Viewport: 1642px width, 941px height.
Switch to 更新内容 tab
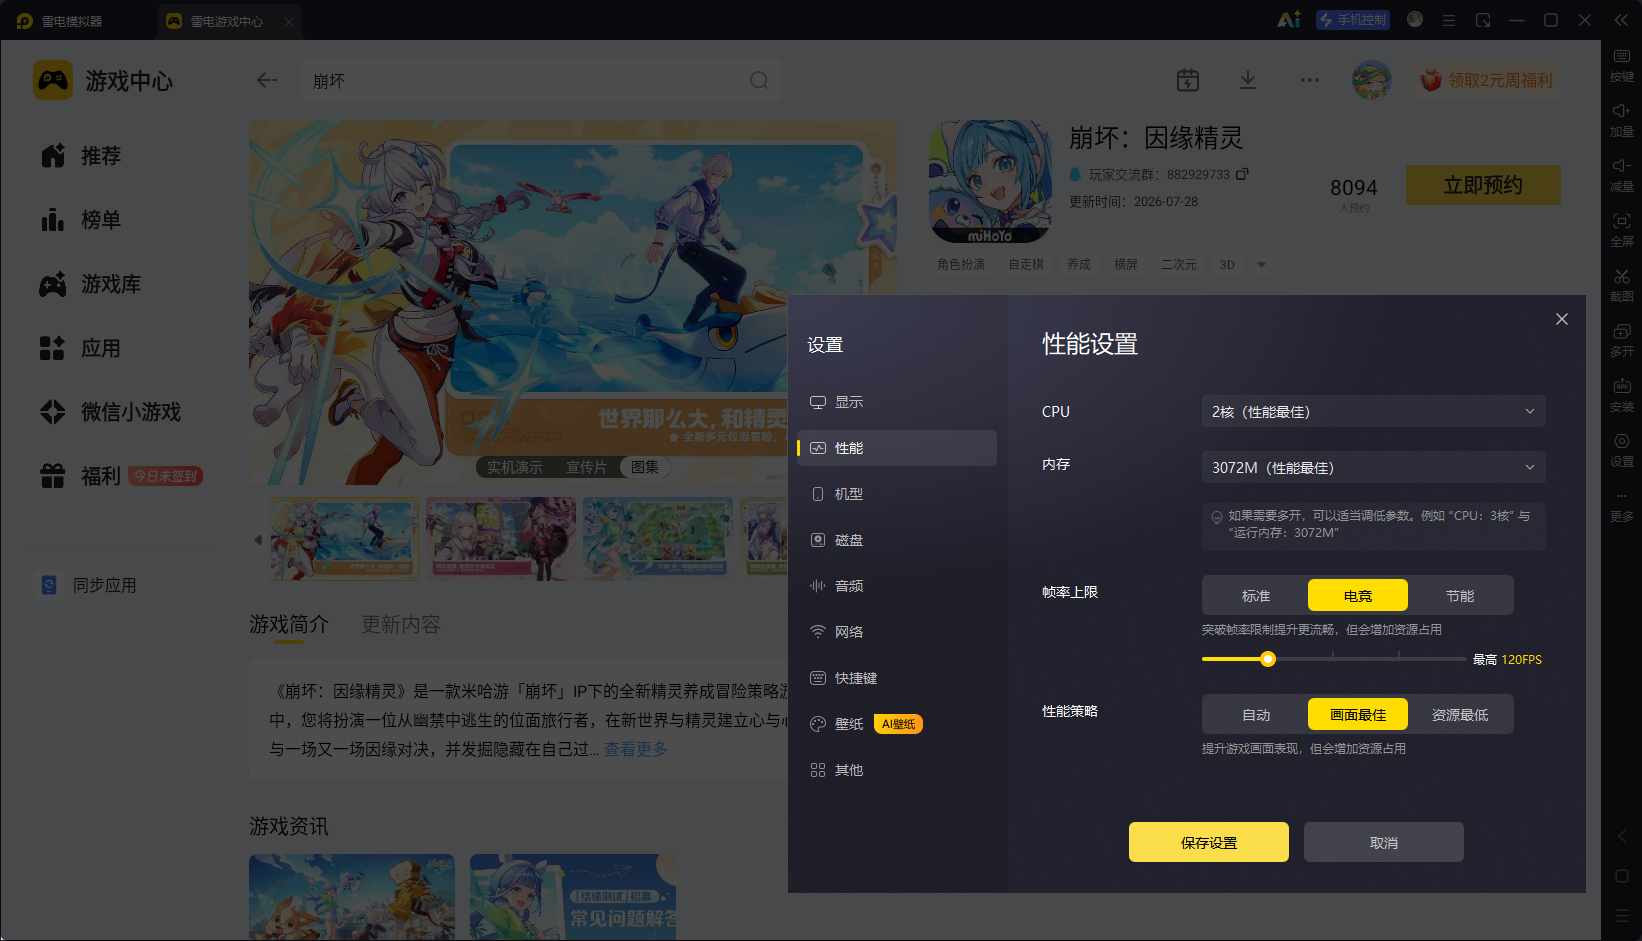tap(401, 624)
